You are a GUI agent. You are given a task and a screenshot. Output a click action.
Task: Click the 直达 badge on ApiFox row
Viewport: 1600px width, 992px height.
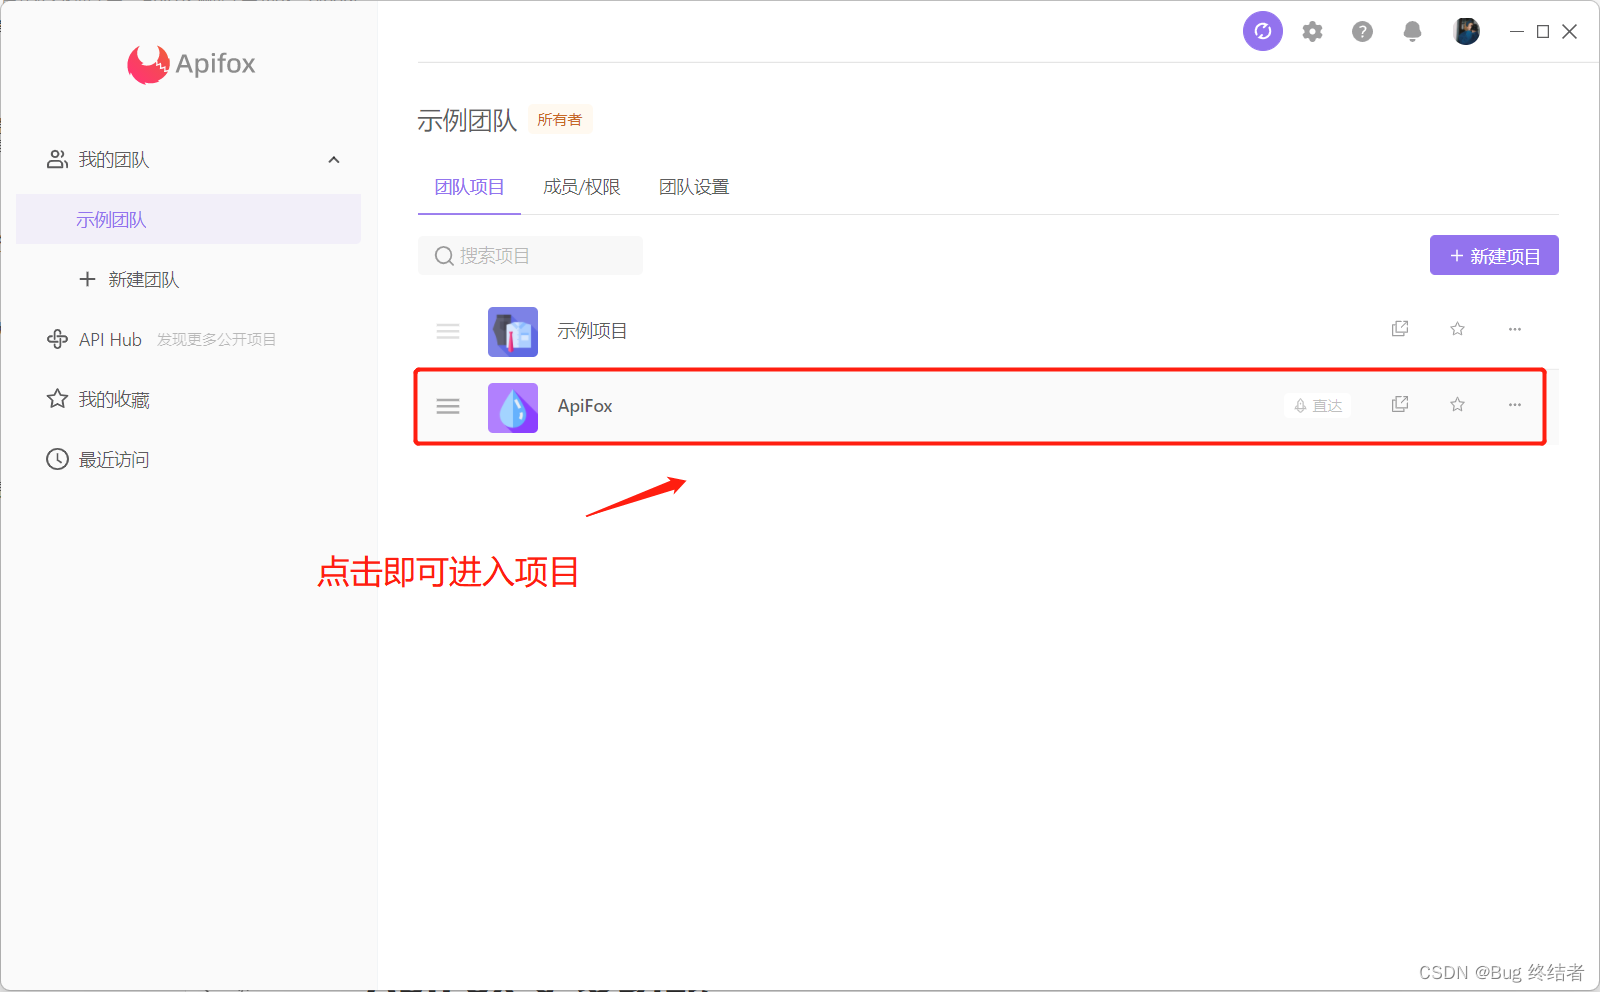1318,405
